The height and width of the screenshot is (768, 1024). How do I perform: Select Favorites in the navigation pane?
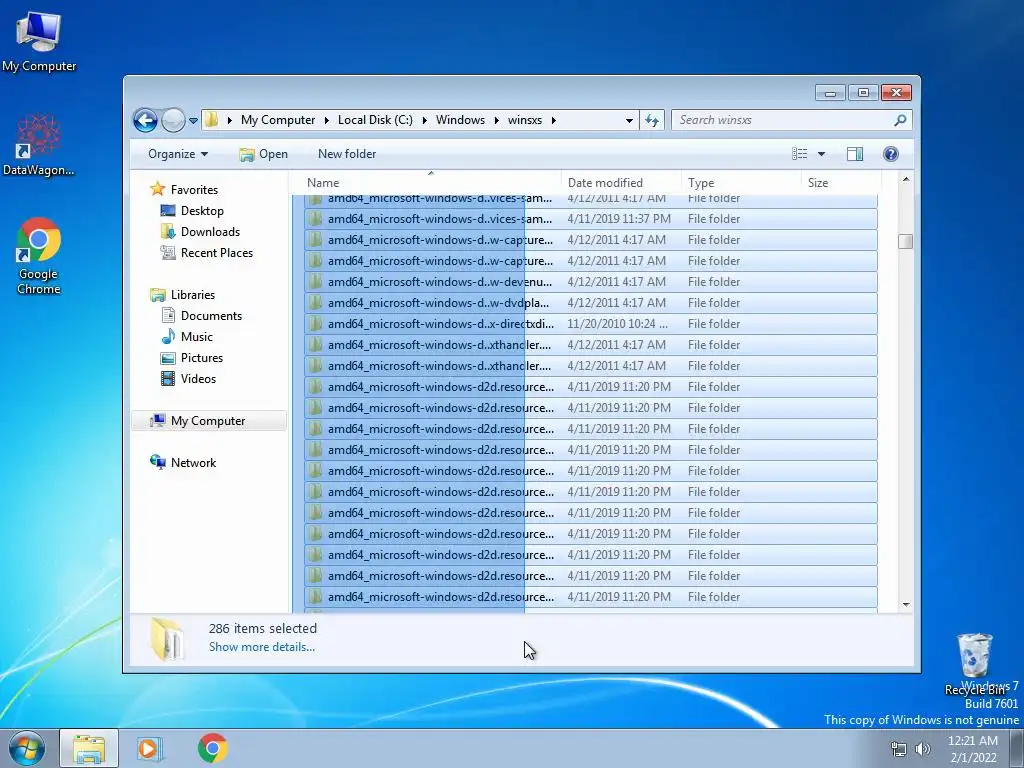pyautogui.click(x=194, y=190)
